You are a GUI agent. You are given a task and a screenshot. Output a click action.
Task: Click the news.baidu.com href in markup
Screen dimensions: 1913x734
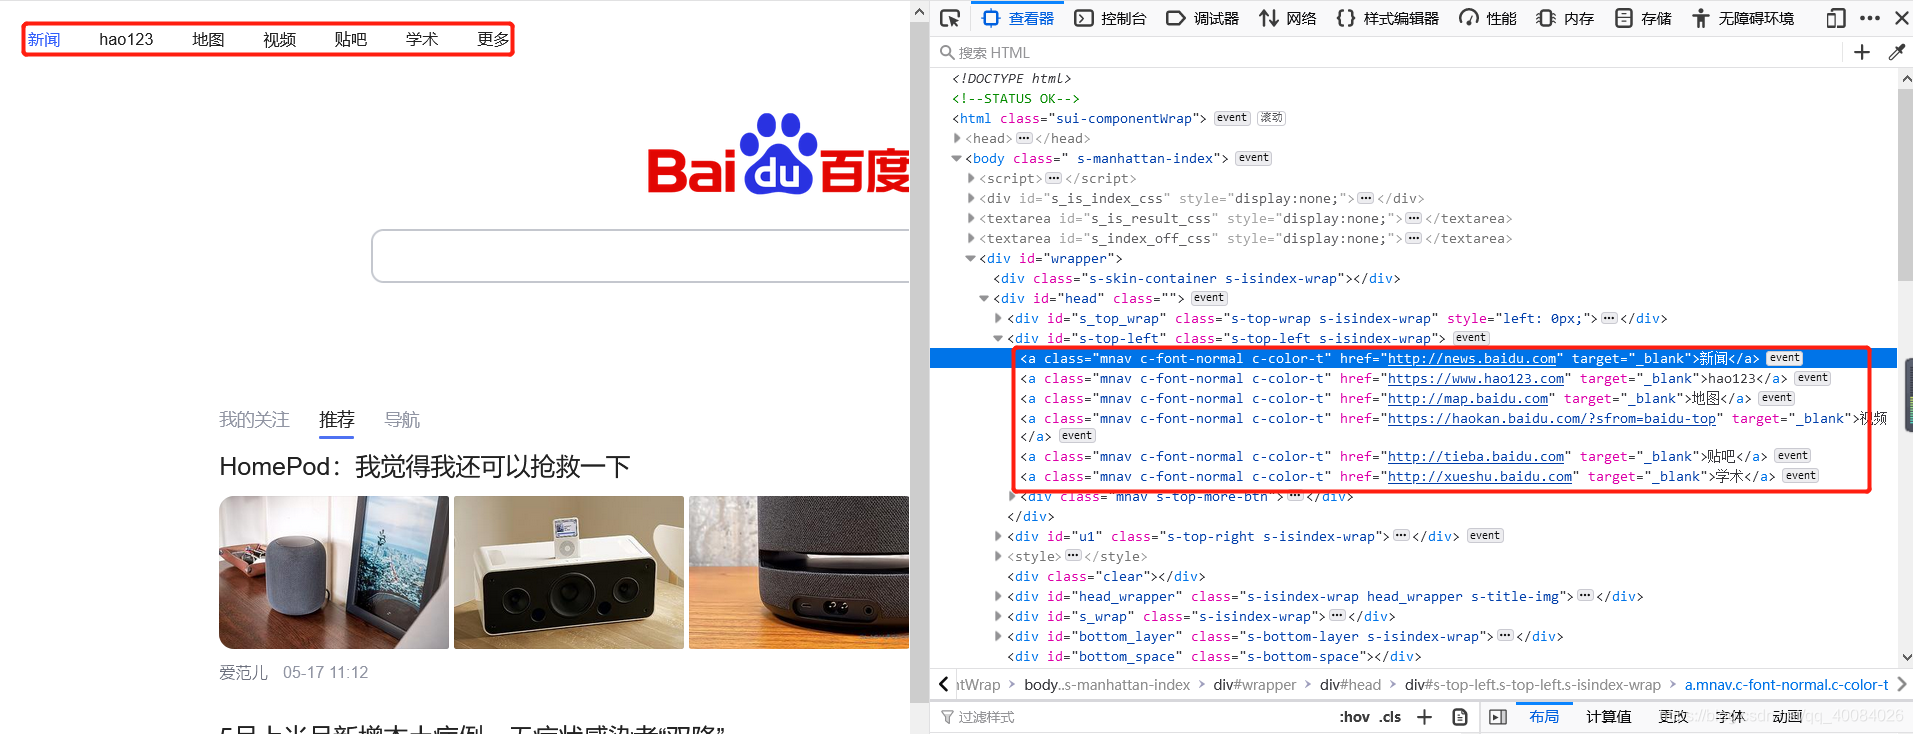point(1472,358)
